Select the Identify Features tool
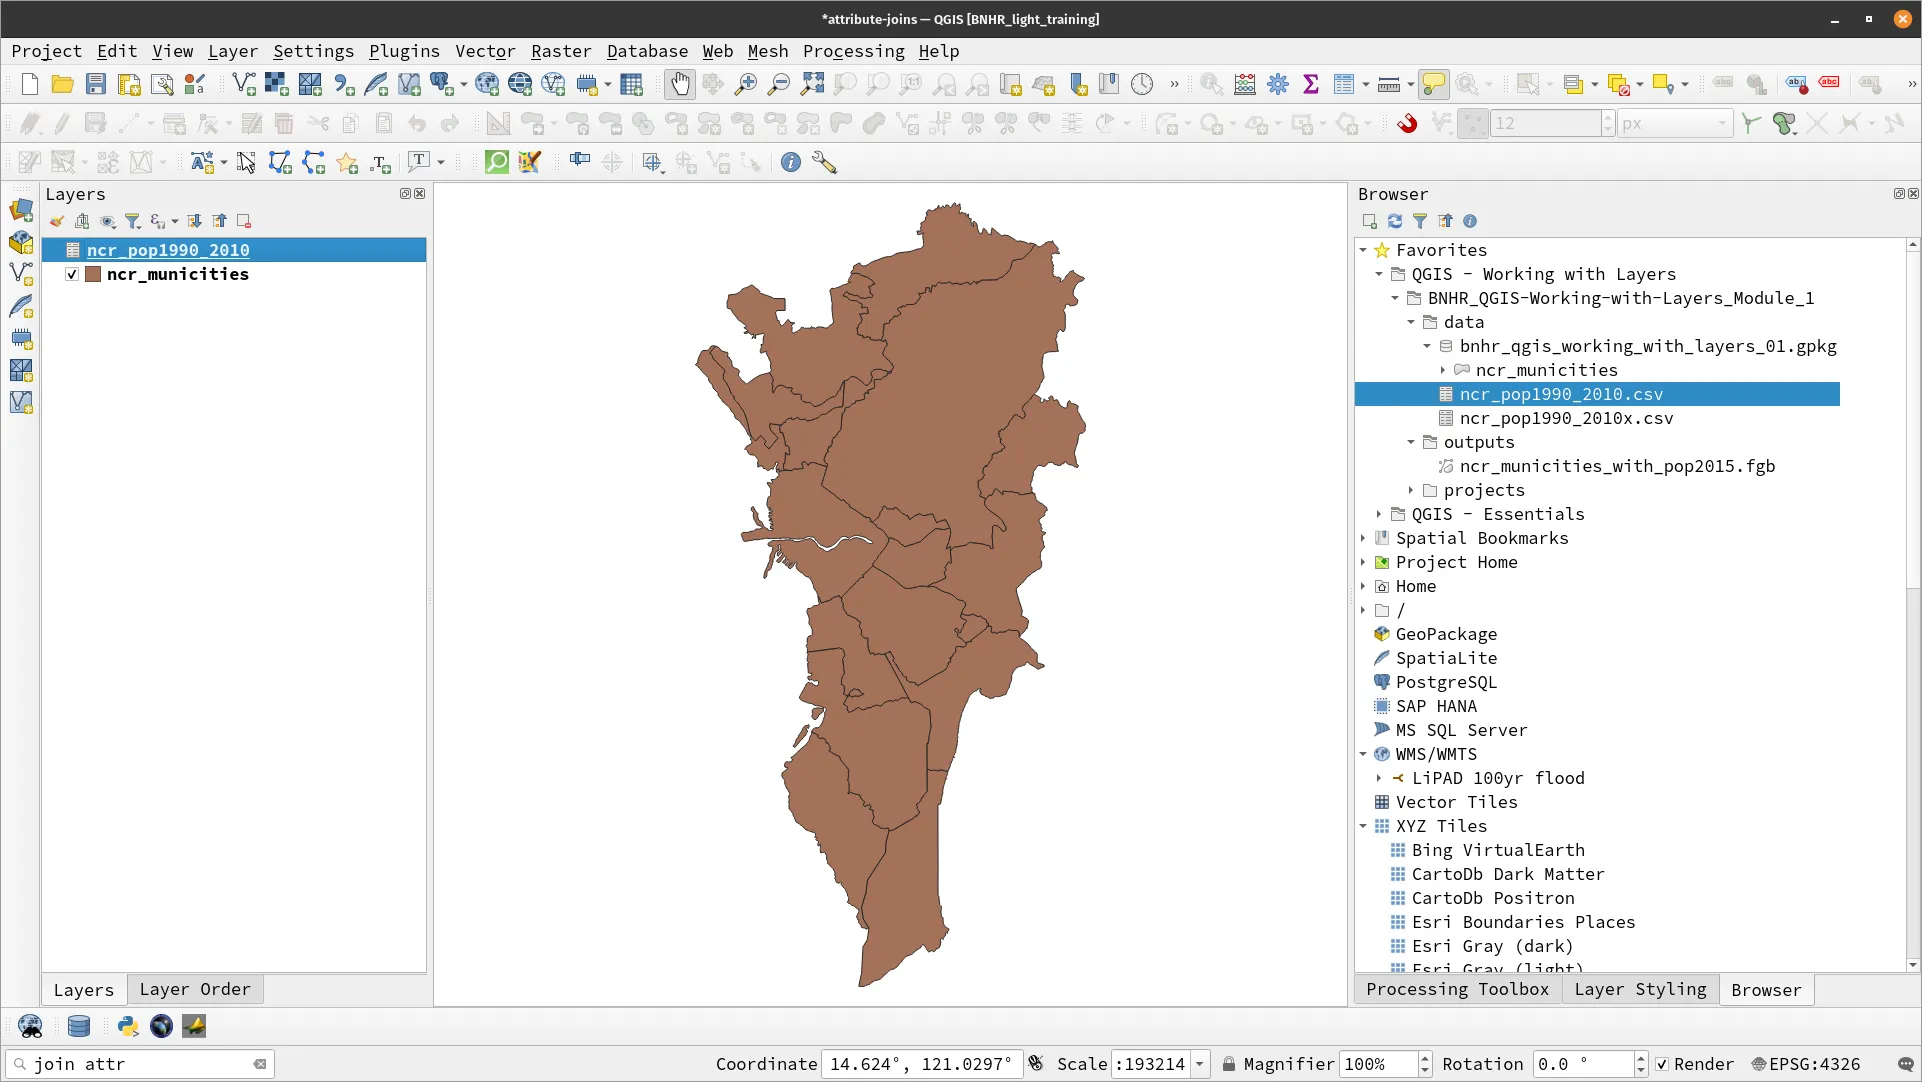Screen dimensions: 1922x1082 (x=1211, y=84)
